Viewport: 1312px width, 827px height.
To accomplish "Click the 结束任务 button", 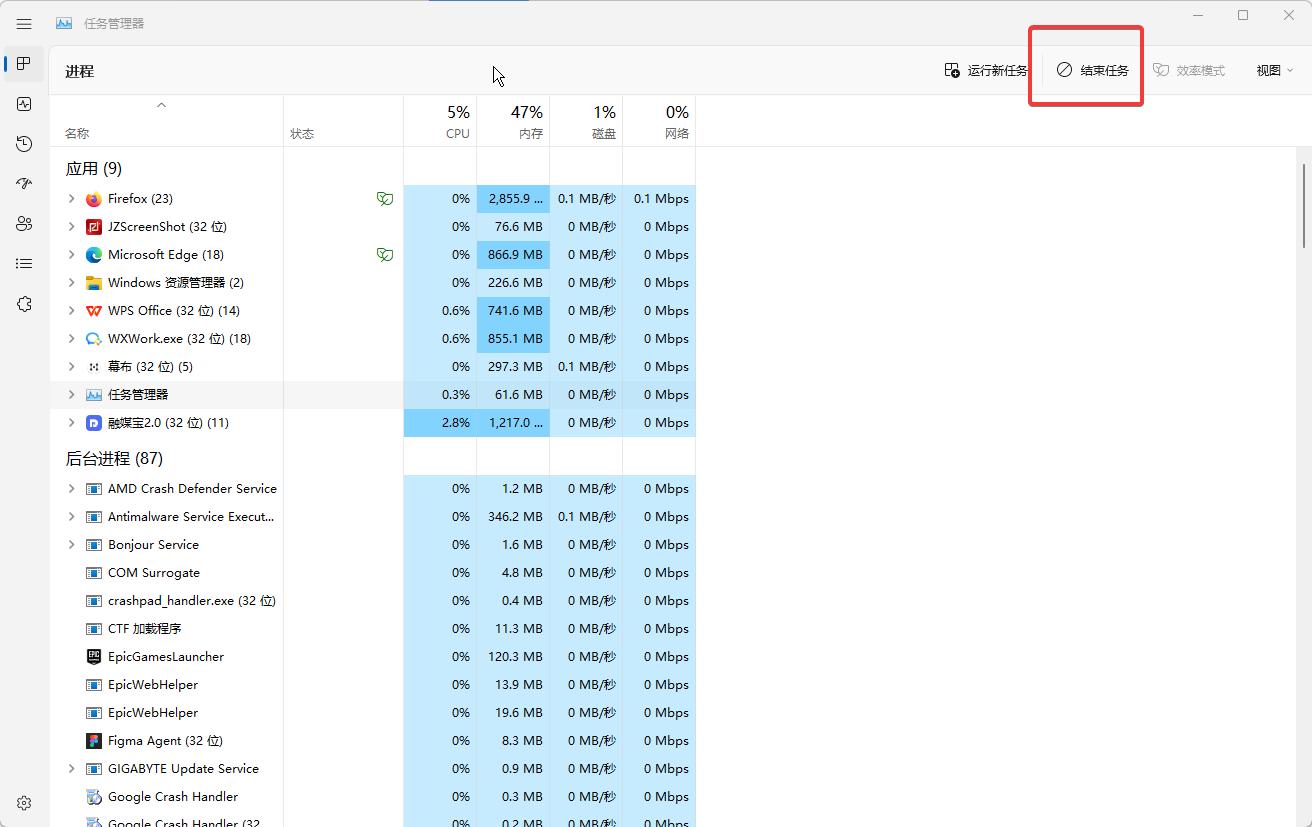I will [1092, 71].
